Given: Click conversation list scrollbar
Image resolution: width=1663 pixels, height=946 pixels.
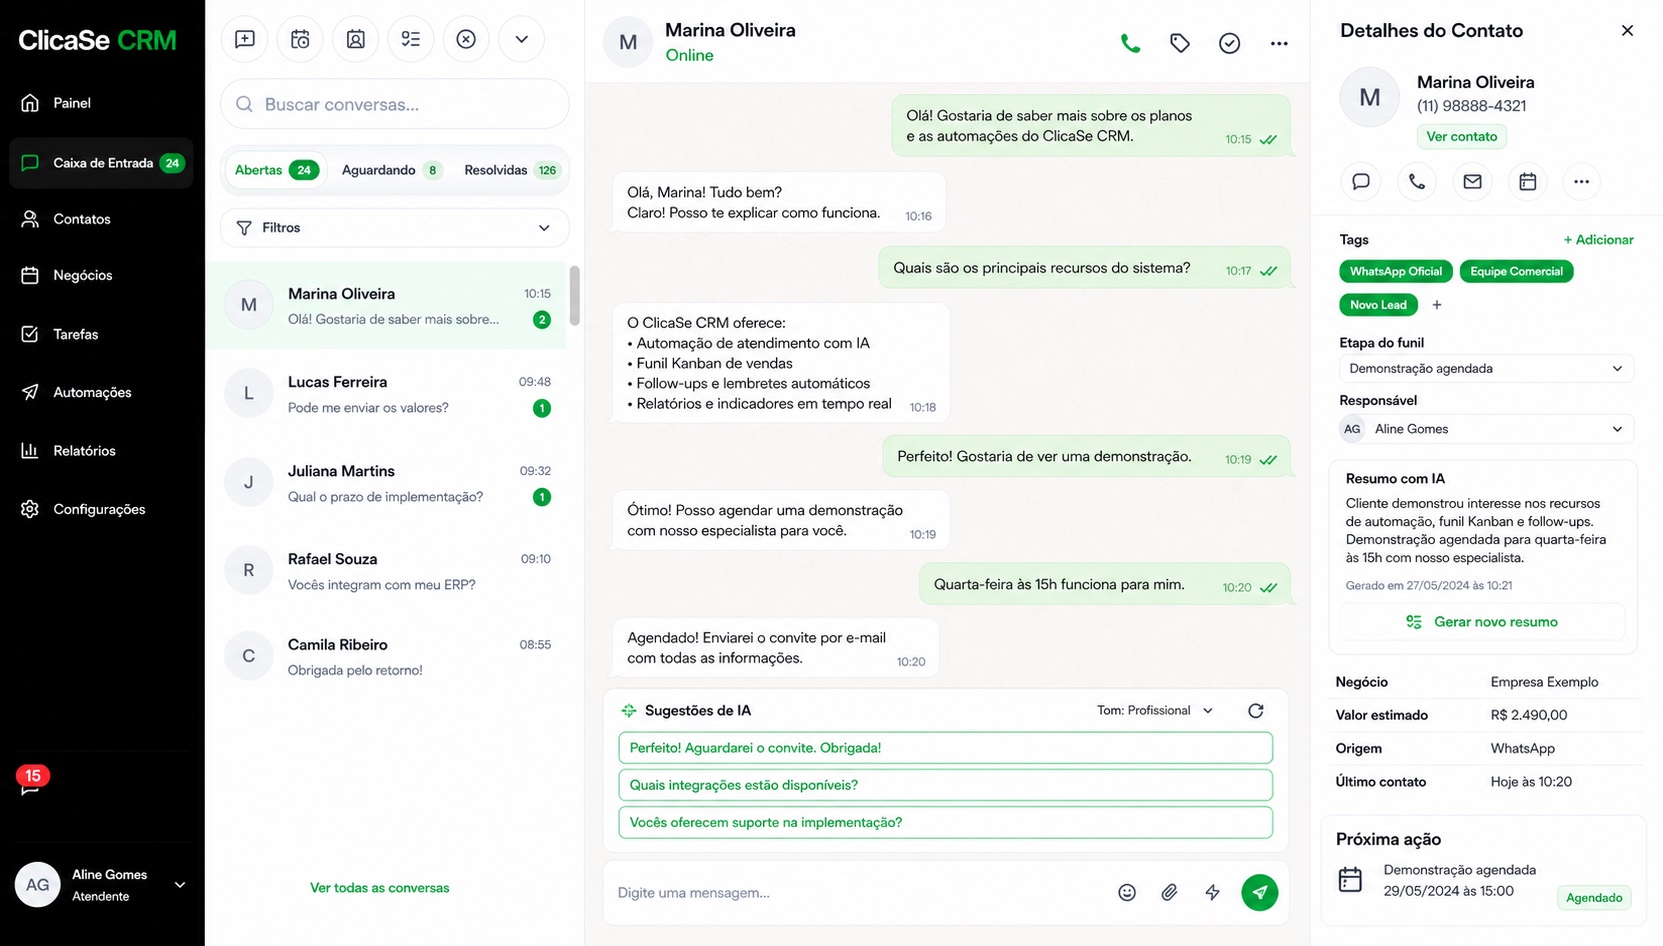Looking at the screenshot, I should point(575,295).
